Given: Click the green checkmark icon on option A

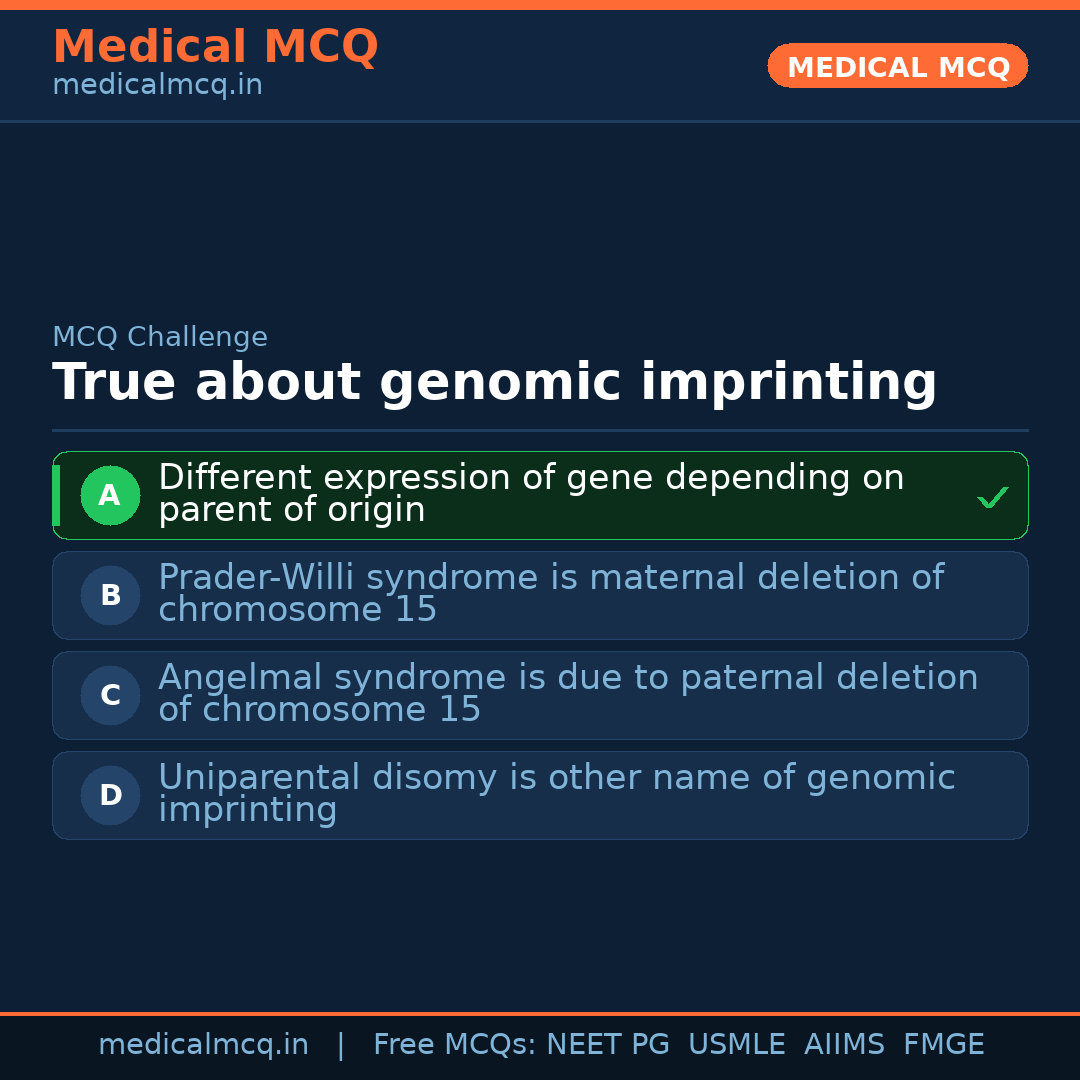Looking at the screenshot, I should (x=993, y=497).
